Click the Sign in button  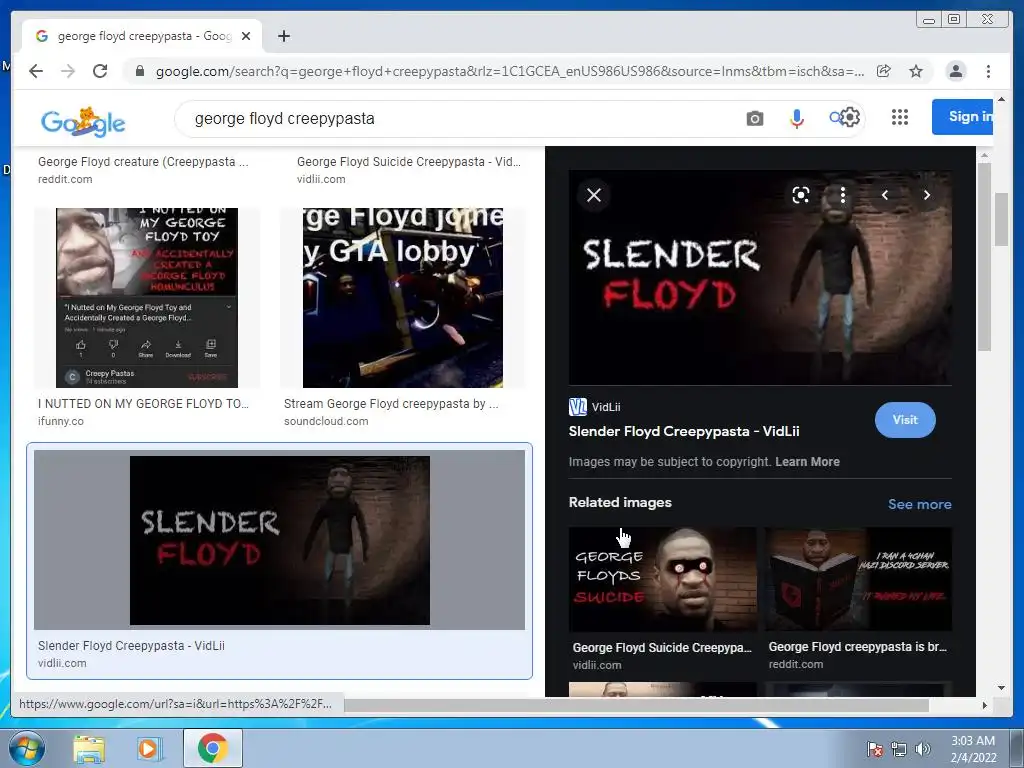tap(963, 117)
